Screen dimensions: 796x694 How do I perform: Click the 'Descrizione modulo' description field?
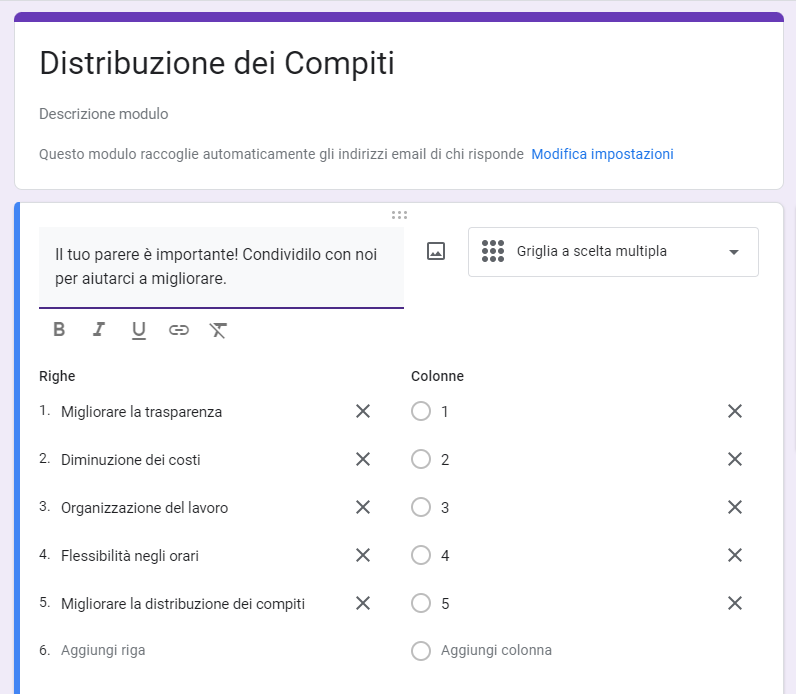point(104,114)
